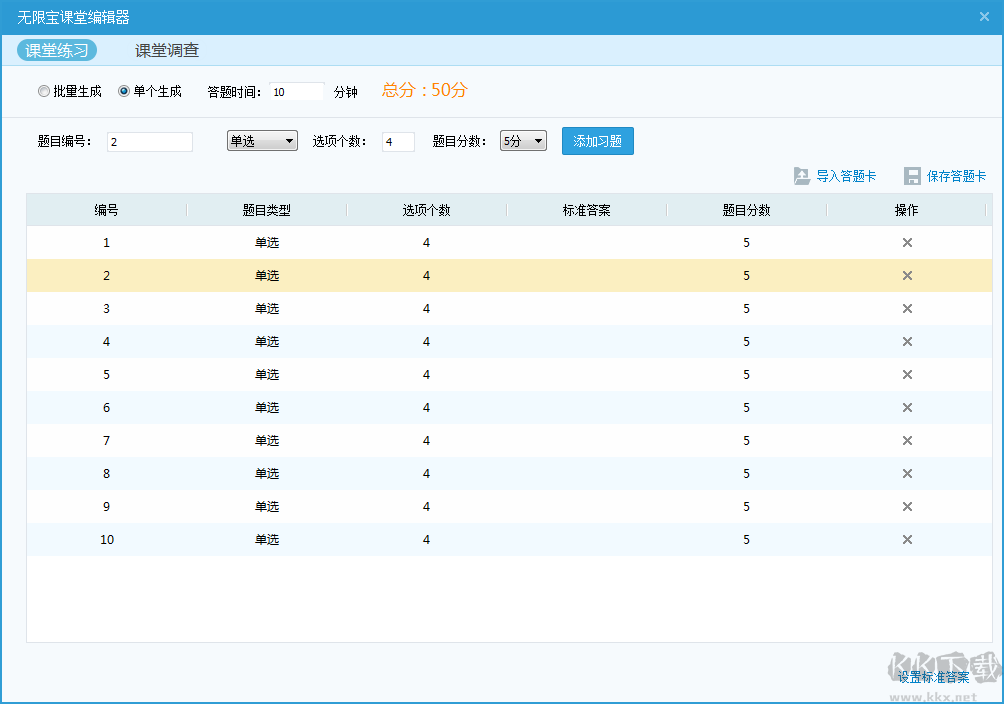Screen dimensions: 1004x704
Task: Switch to the 课堂调查 tab
Action: 167,51
